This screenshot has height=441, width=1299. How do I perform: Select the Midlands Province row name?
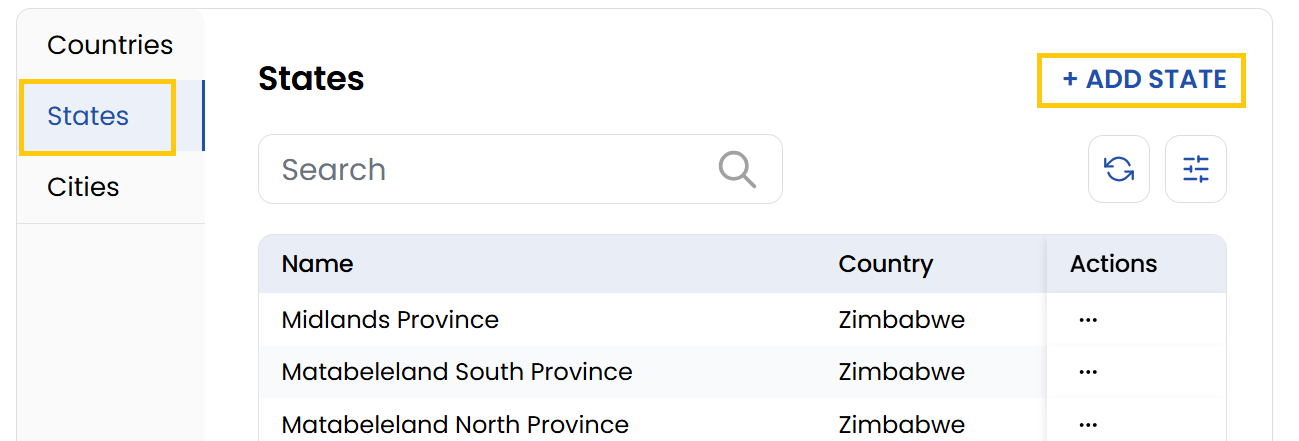tap(390, 320)
